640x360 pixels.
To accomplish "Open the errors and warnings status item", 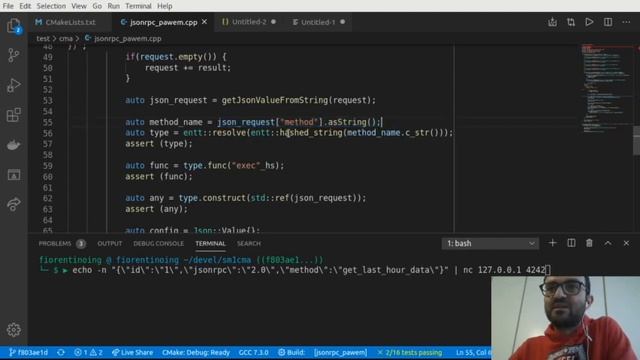I will 88,352.
